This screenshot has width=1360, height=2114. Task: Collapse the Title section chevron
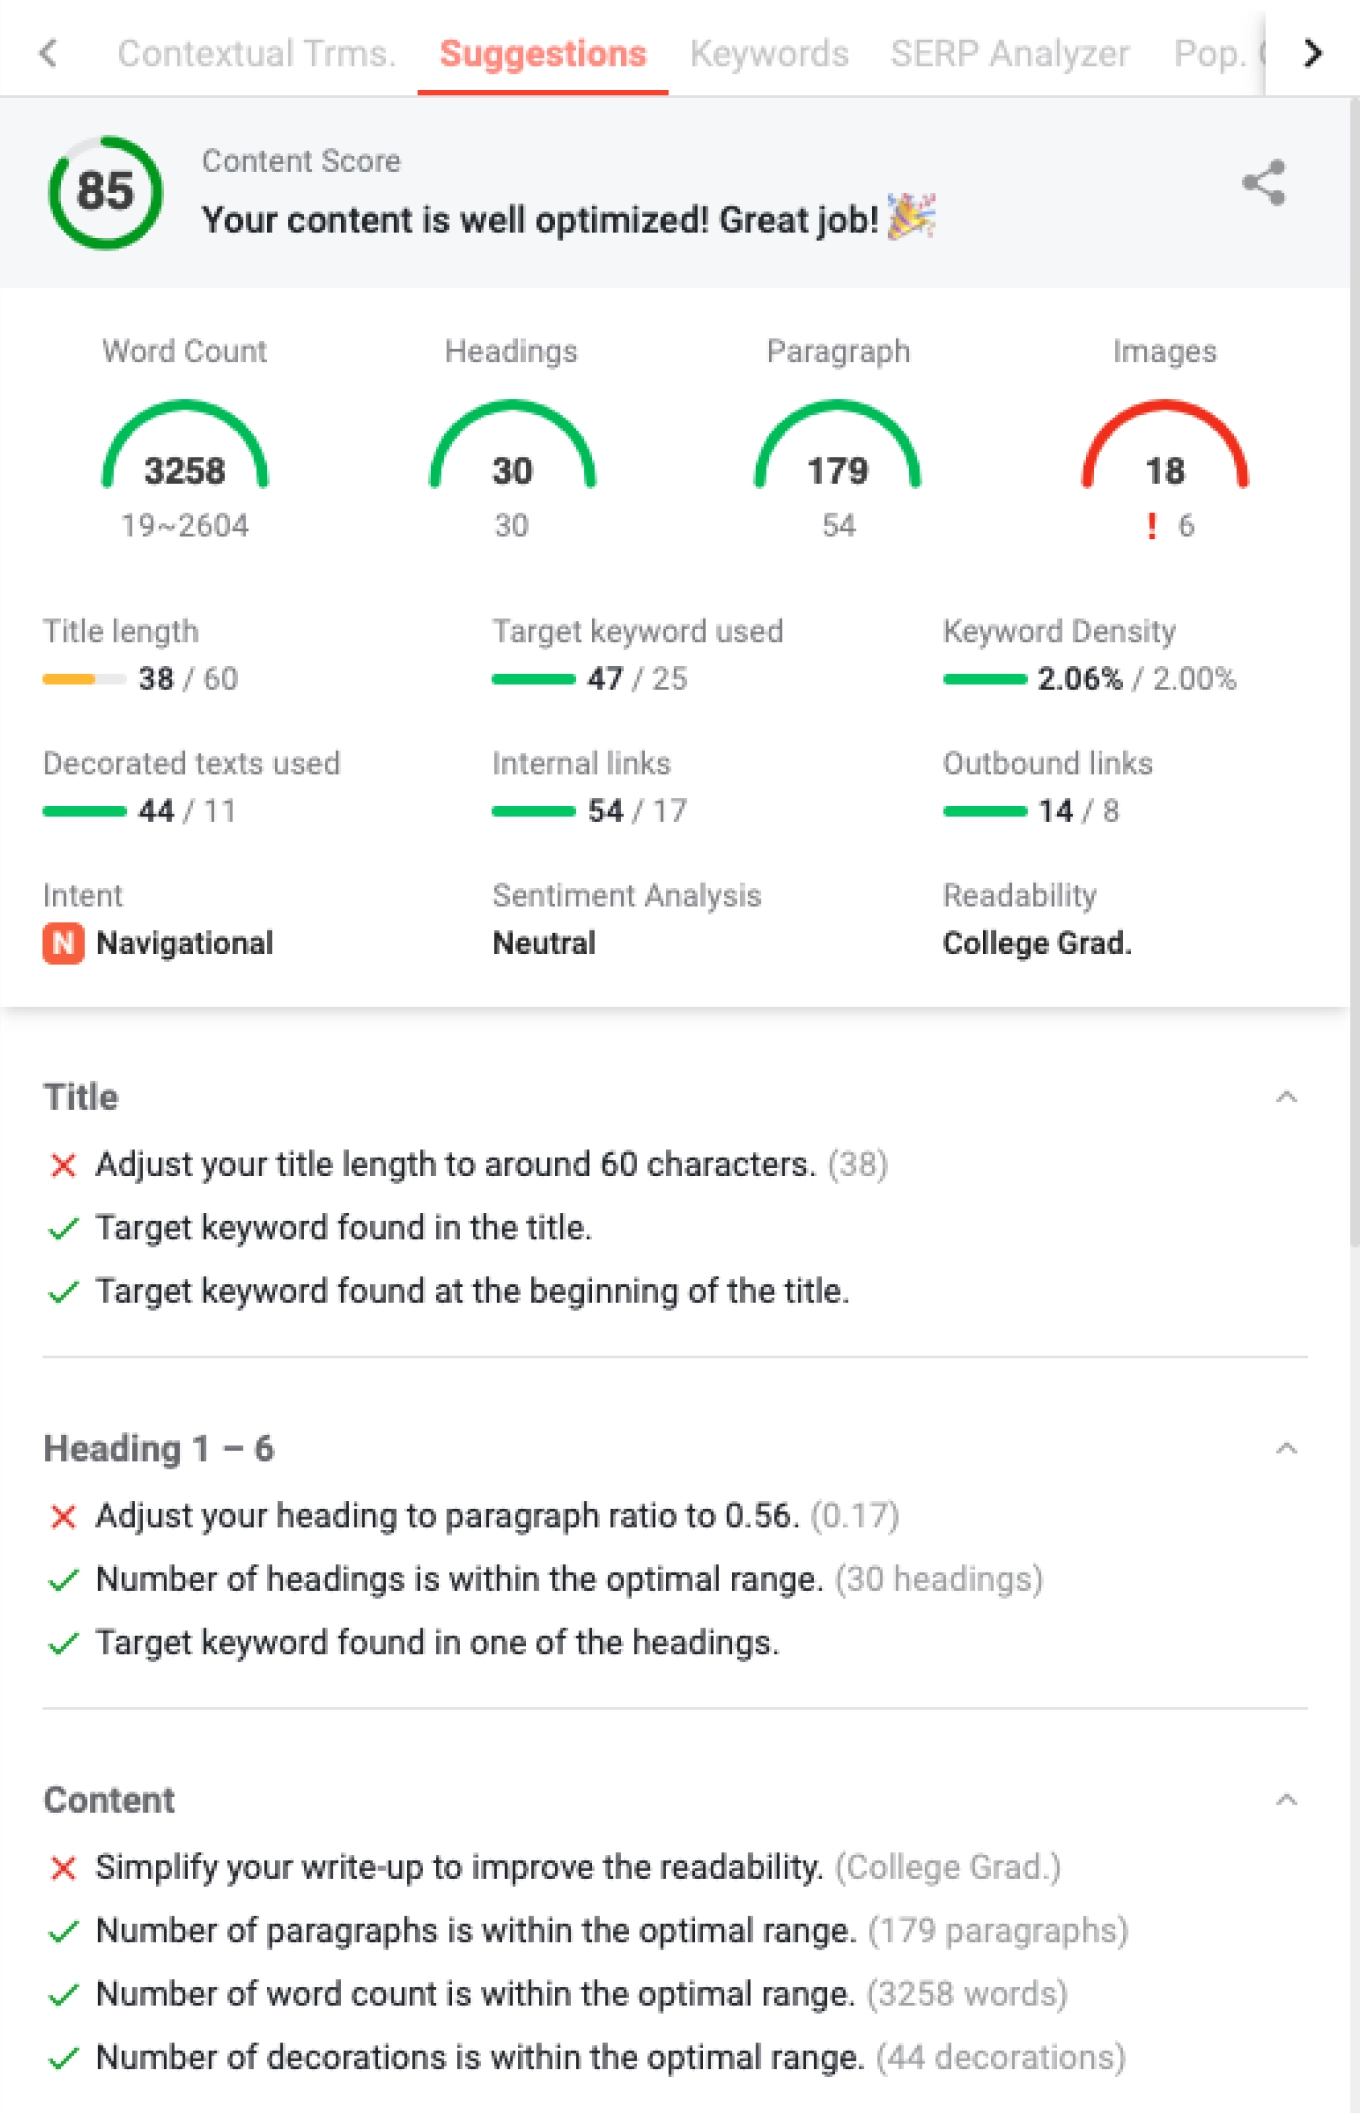pos(1287,1097)
